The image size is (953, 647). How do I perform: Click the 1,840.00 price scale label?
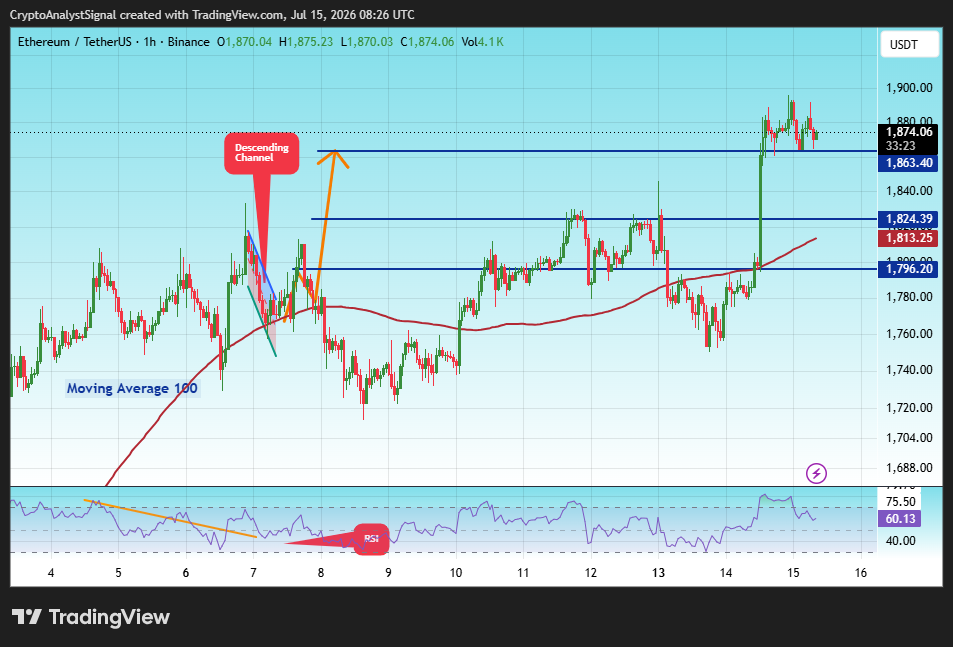click(x=909, y=191)
